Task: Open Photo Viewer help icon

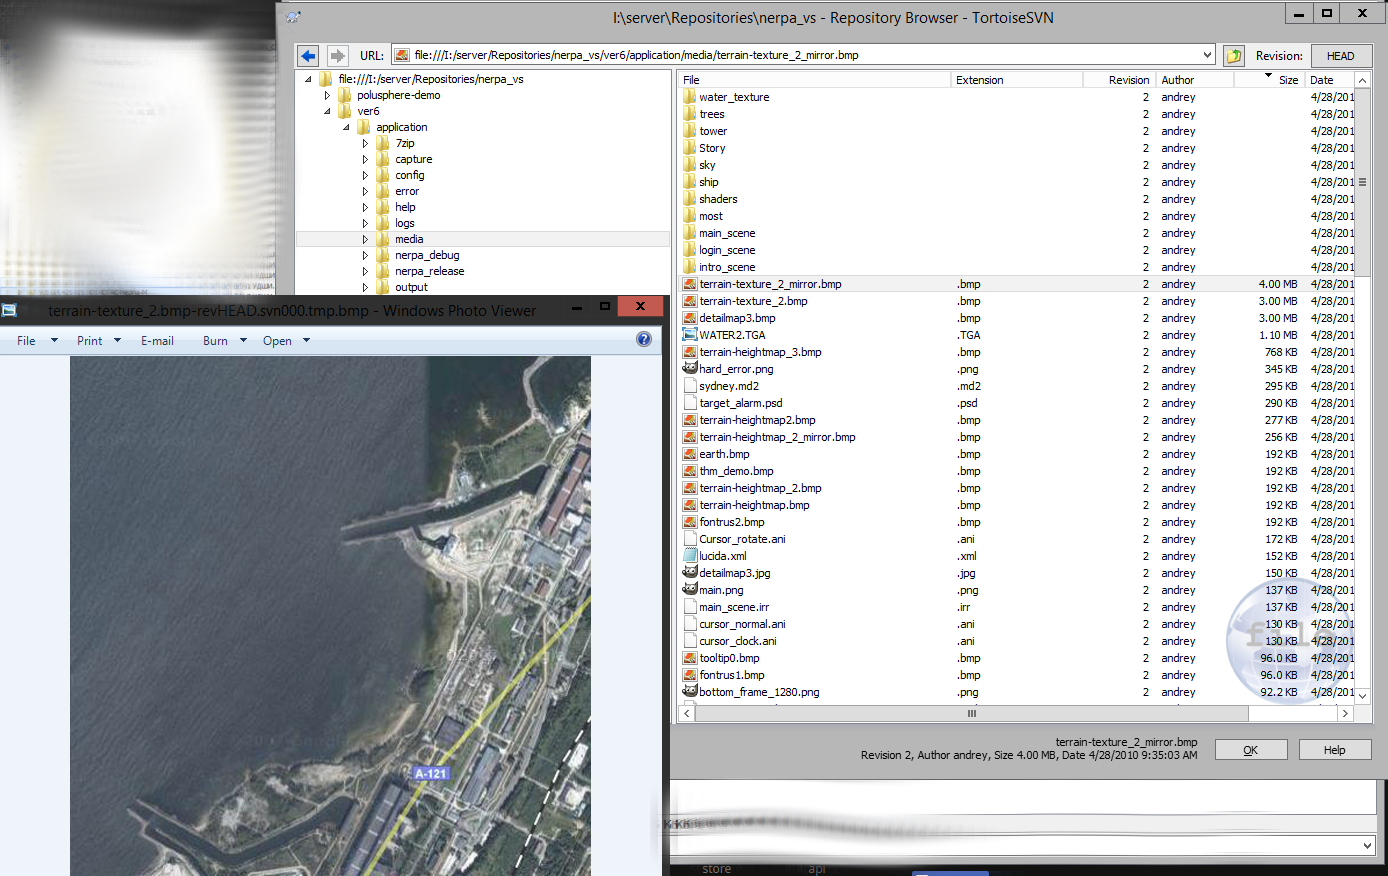Action: (x=644, y=340)
